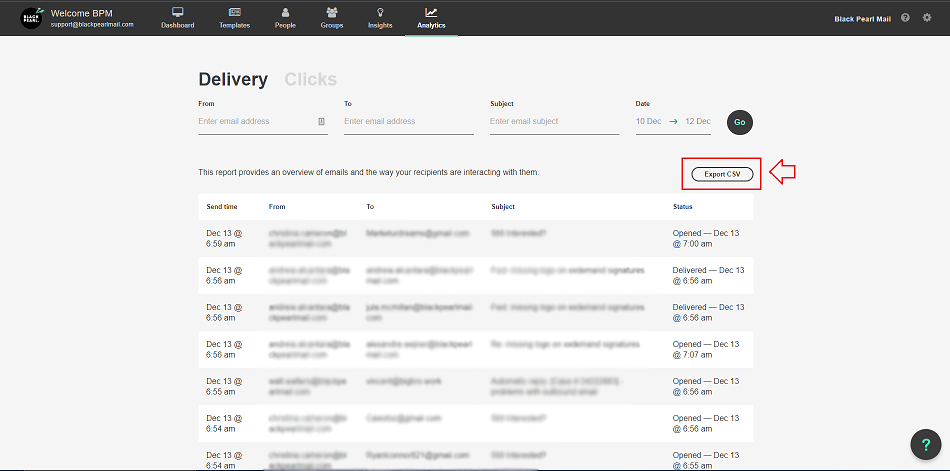Open the People section
The image size is (950, 471).
pos(285,18)
